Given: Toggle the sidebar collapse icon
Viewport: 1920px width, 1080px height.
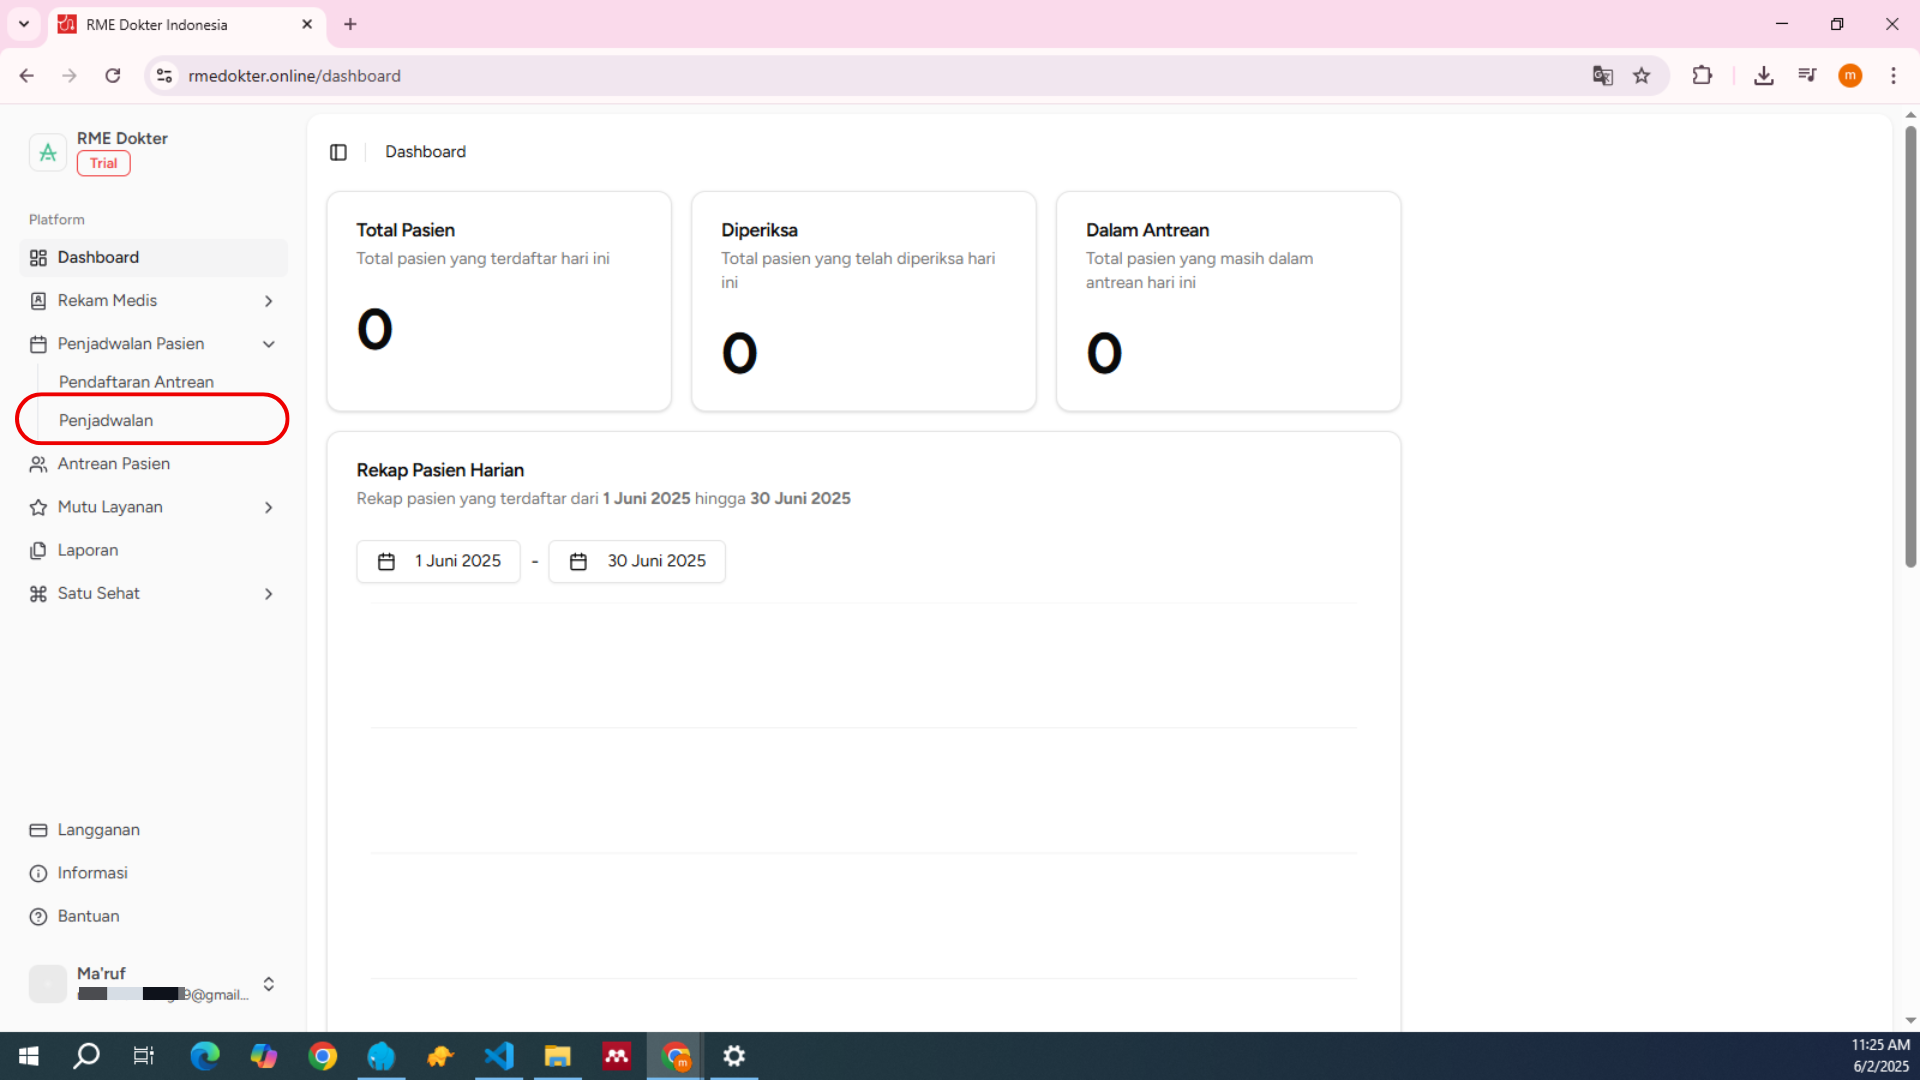Looking at the screenshot, I should 338,152.
